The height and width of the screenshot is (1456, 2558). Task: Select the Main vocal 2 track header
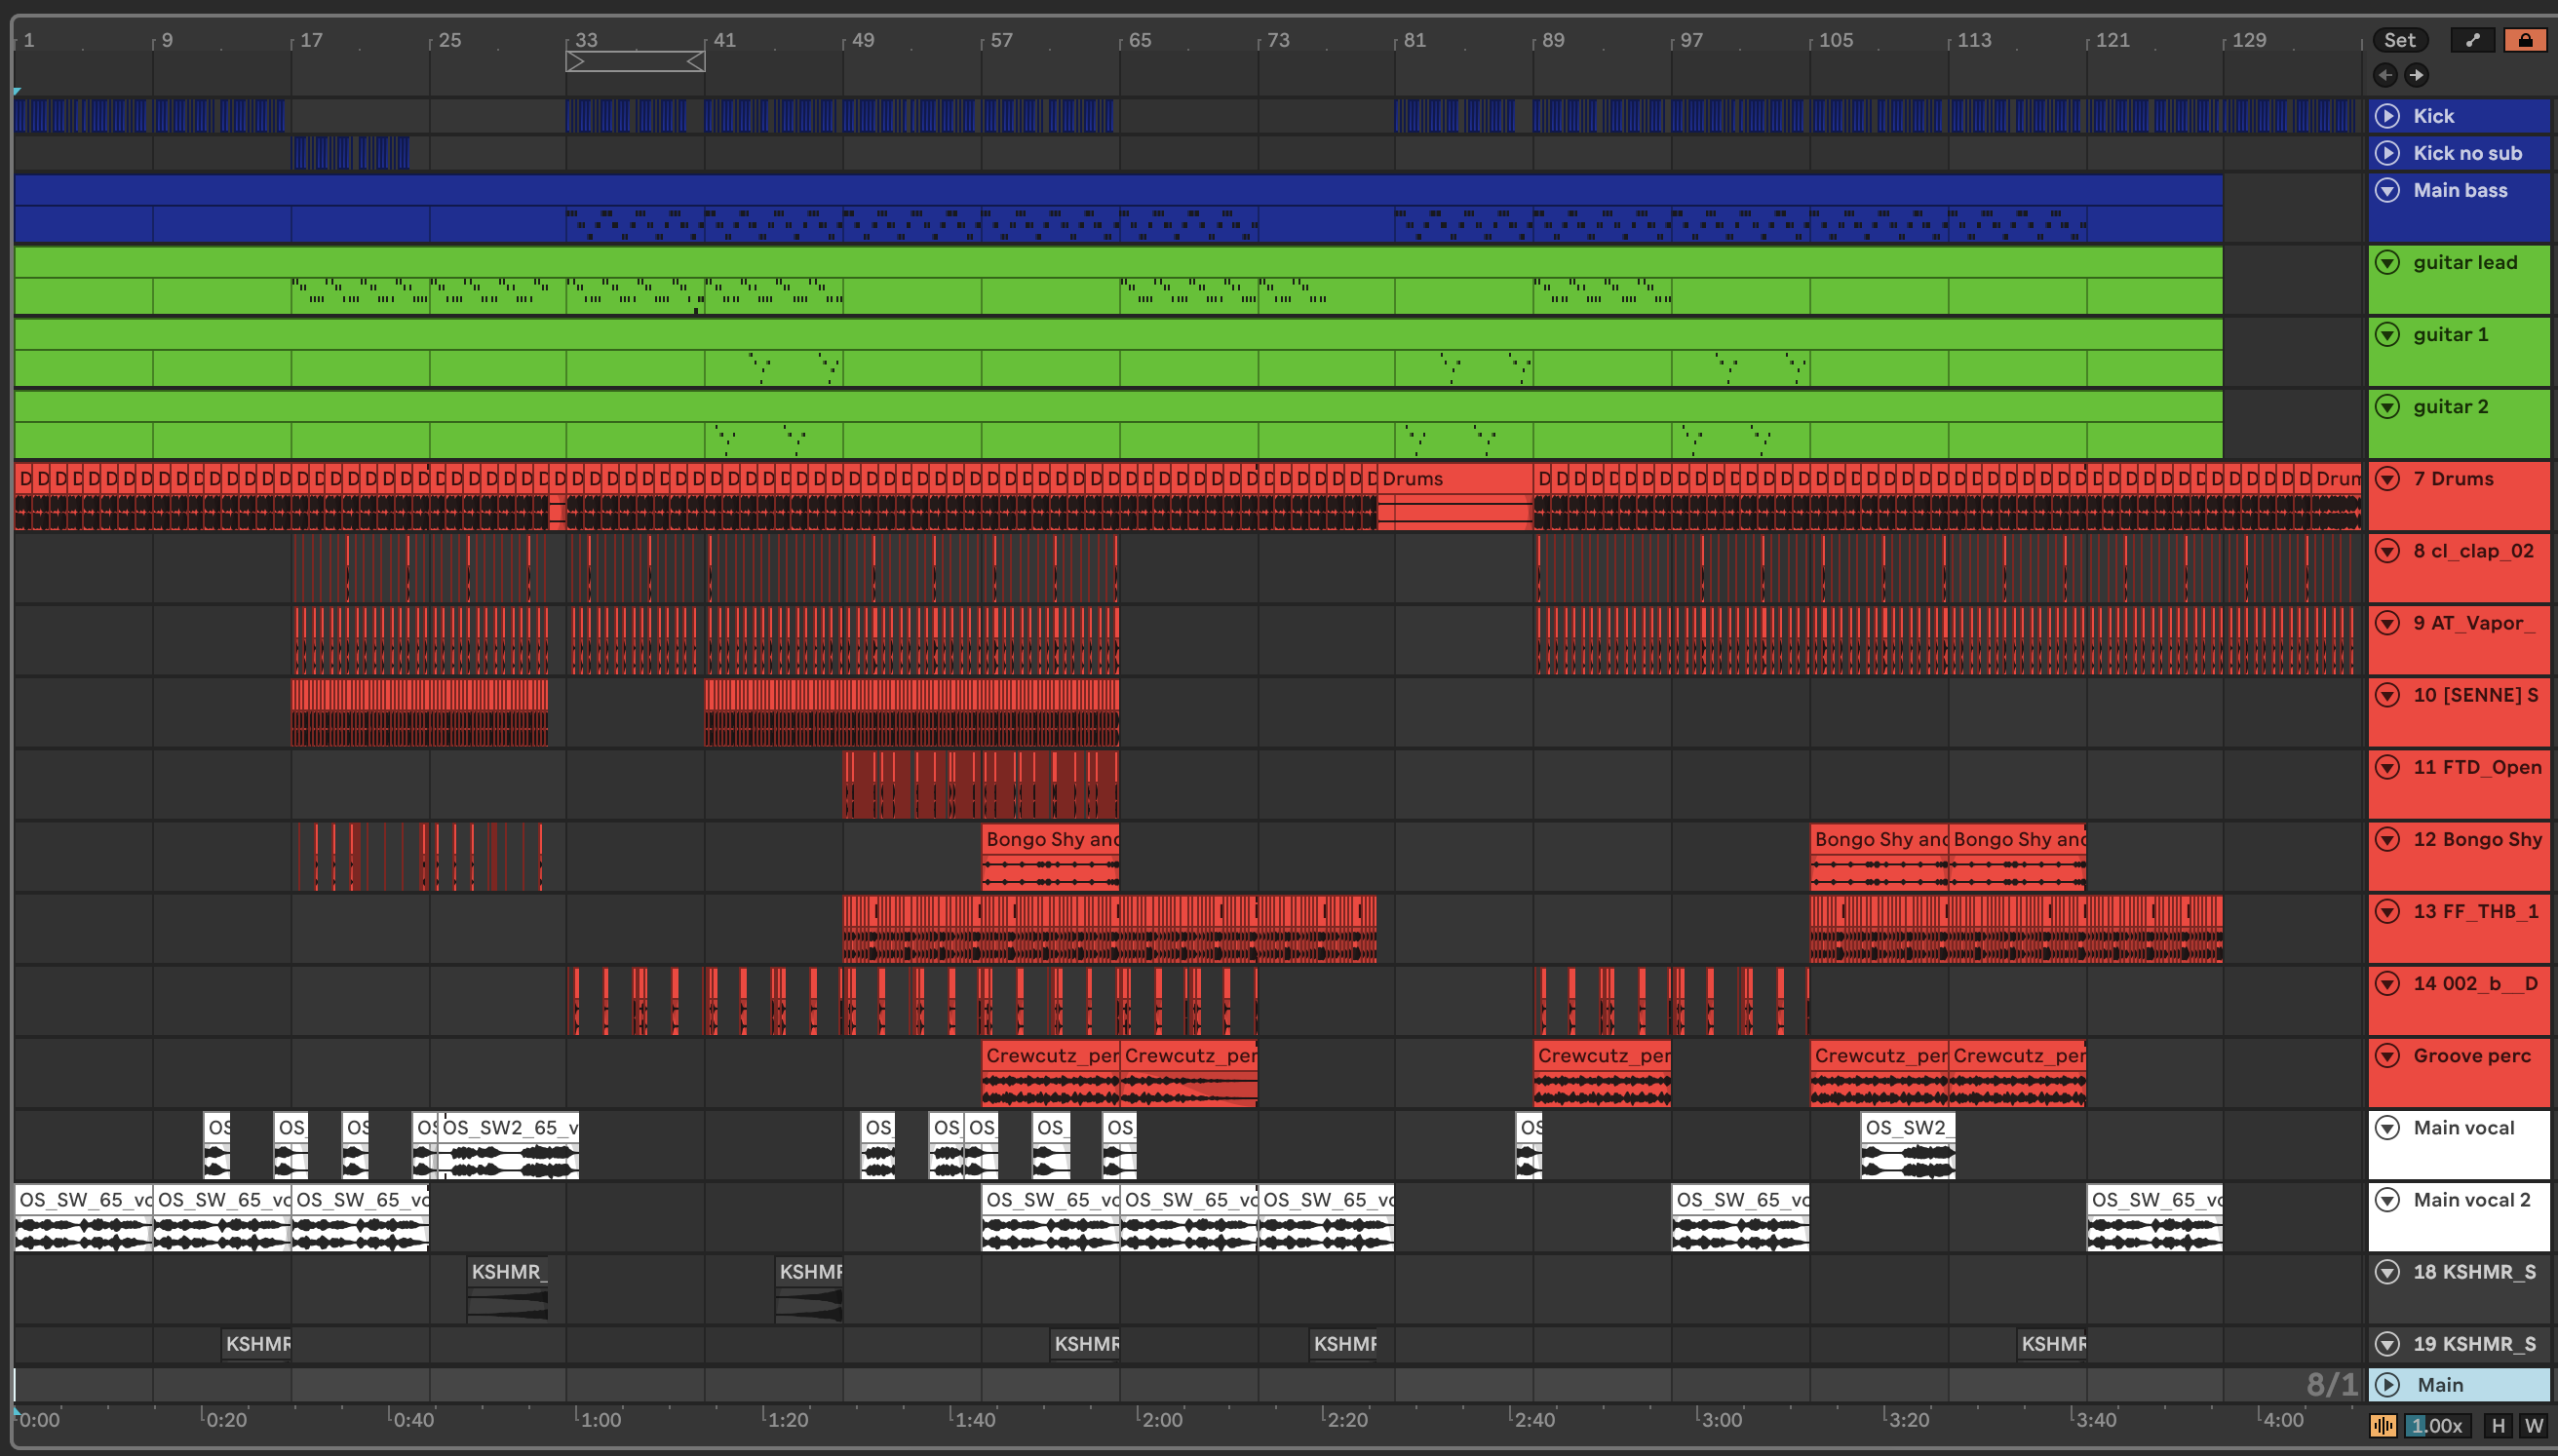coord(2471,1200)
